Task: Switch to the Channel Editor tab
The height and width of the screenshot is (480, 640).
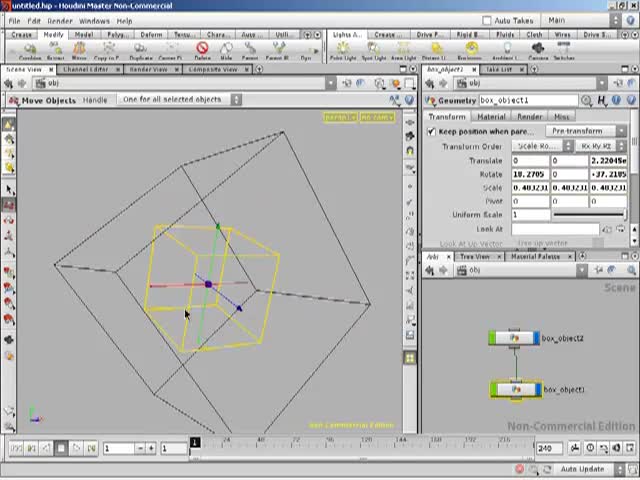Action: tap(86, 69)
